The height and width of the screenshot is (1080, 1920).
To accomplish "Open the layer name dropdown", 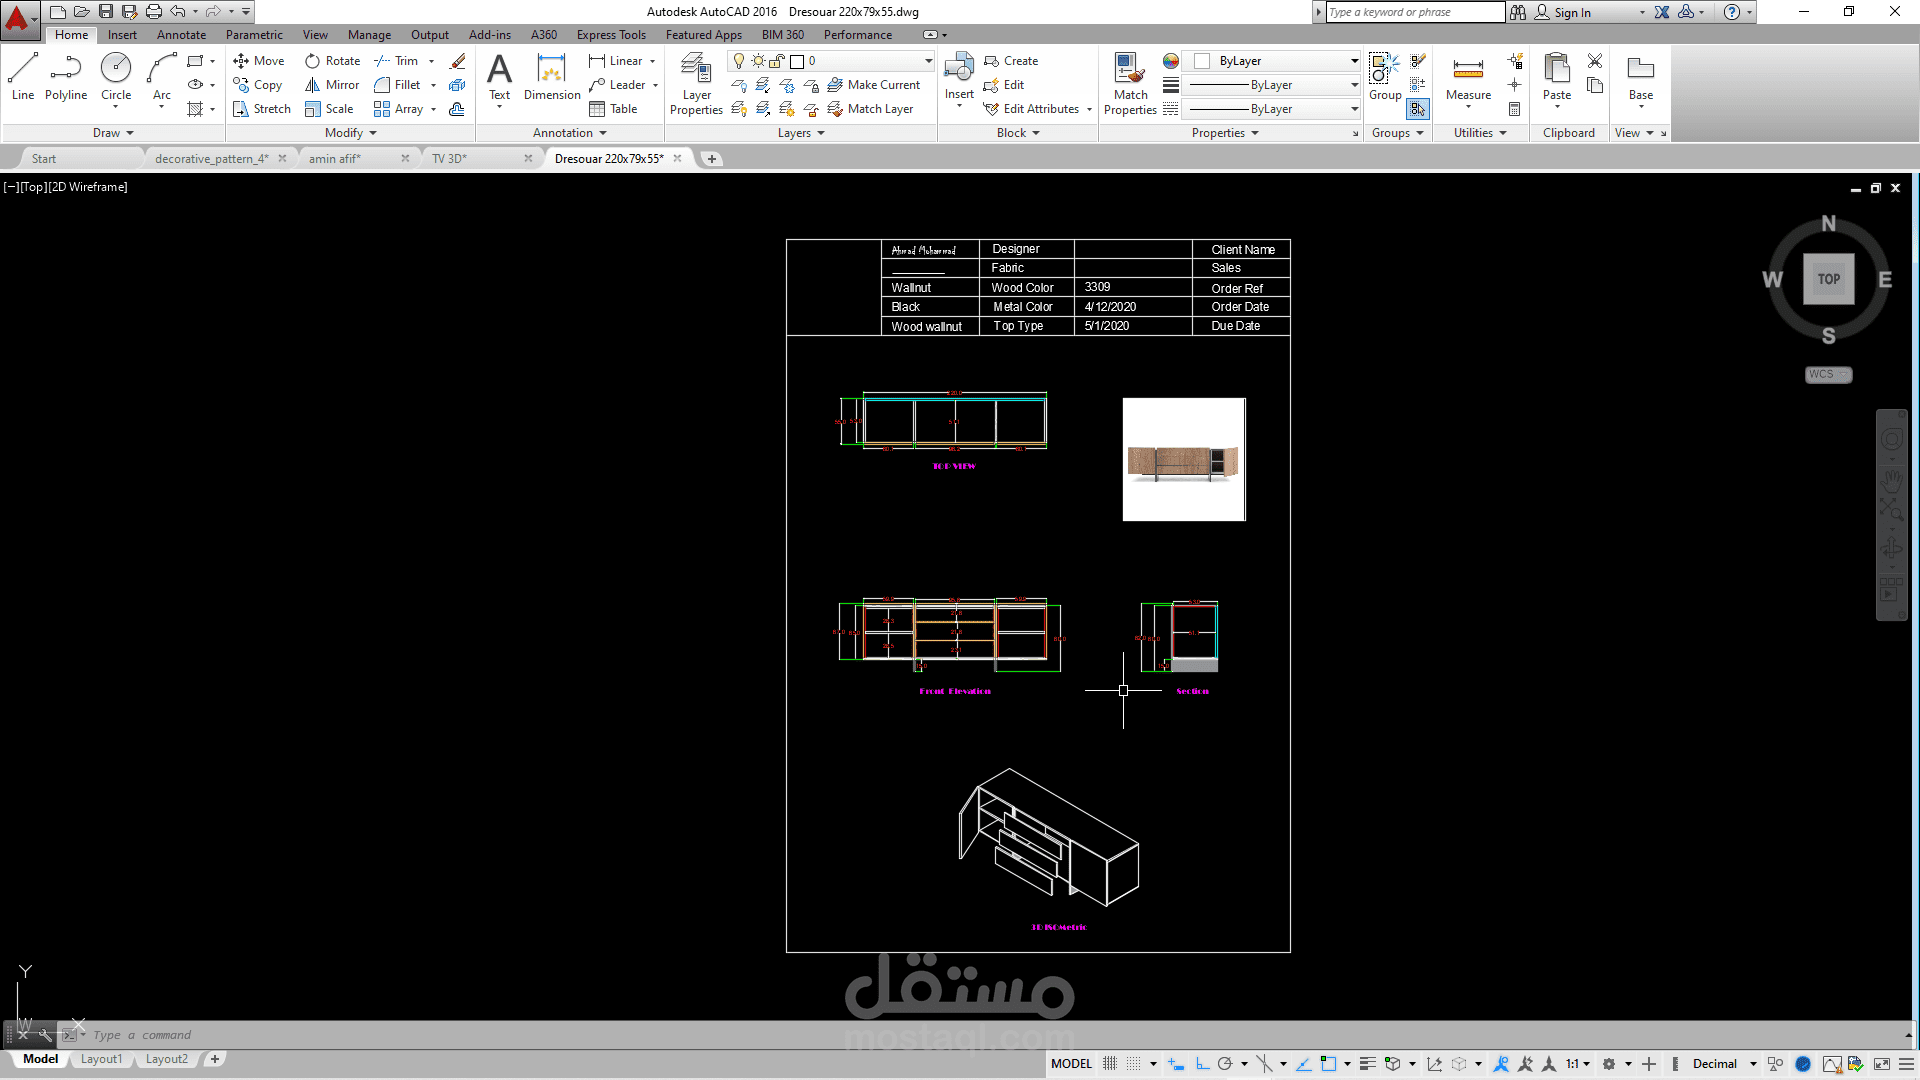I will click(928, 61).
